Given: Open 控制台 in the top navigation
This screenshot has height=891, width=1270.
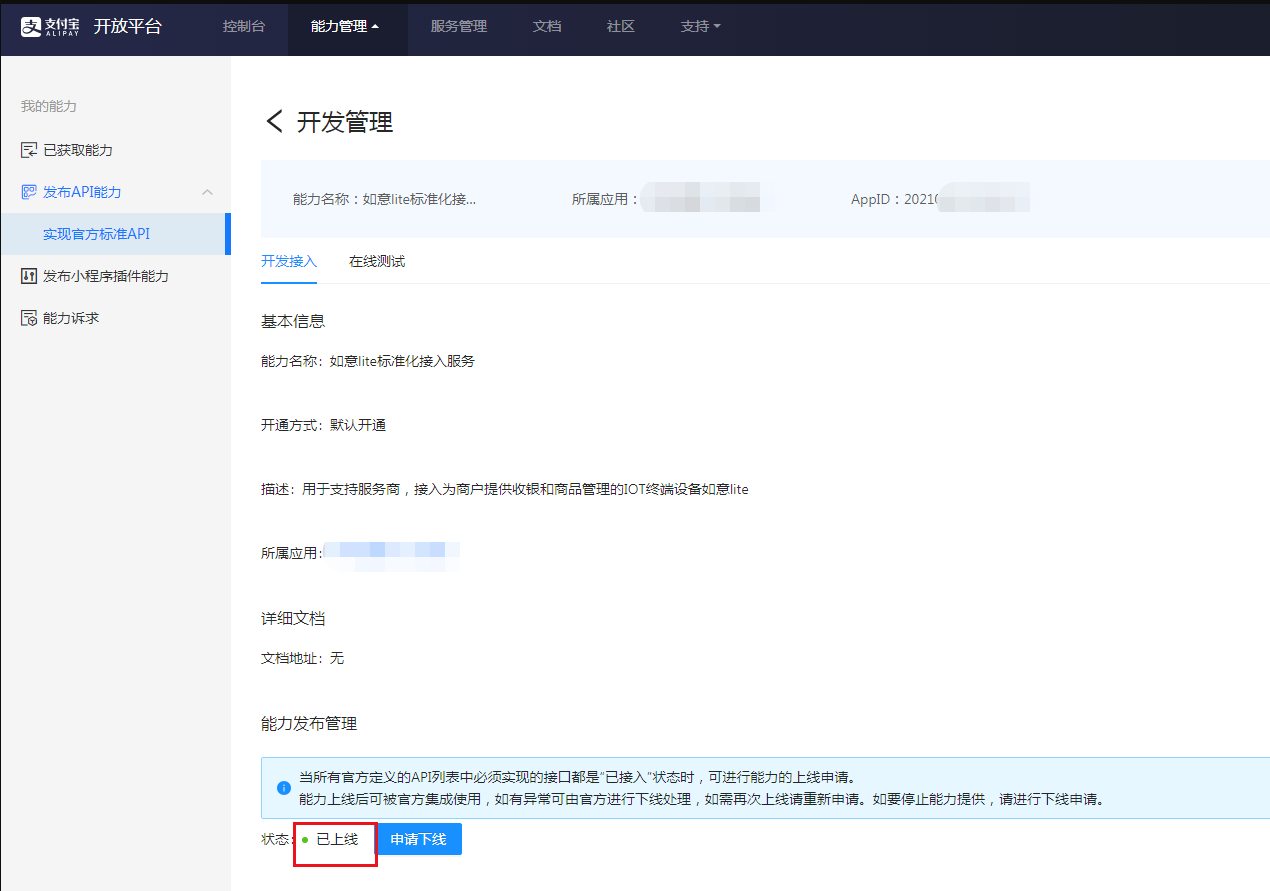Looking at the screenshot, I should click(x=244, y=27).
